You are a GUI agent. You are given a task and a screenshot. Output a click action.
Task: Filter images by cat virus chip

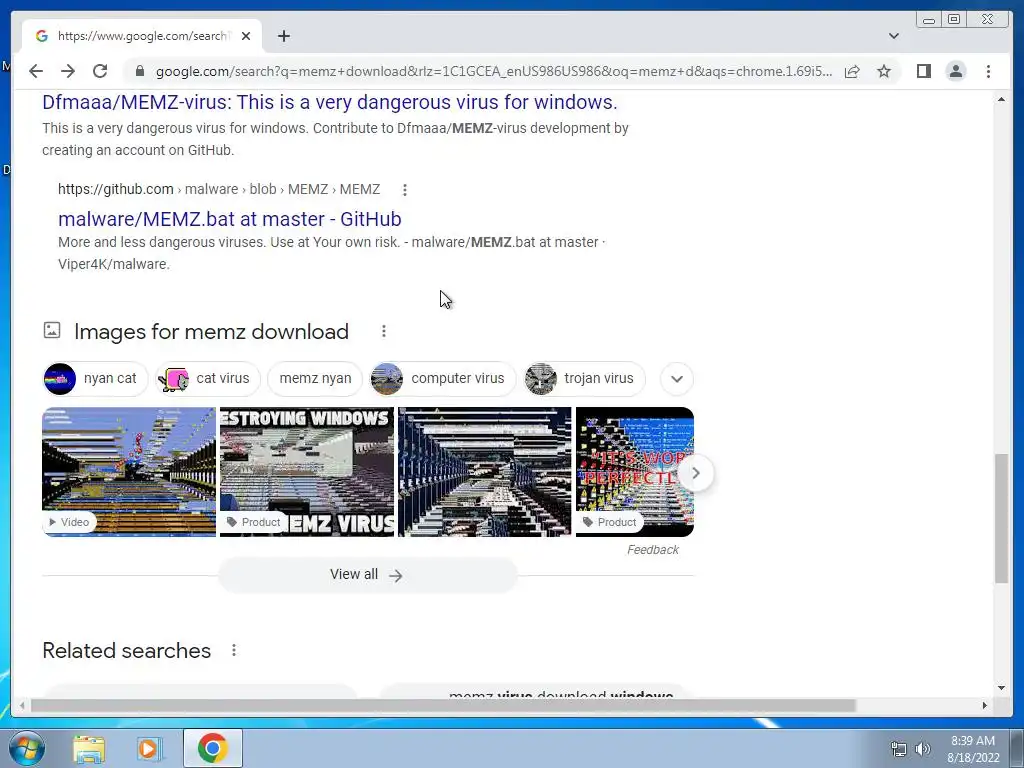(208, 378)
